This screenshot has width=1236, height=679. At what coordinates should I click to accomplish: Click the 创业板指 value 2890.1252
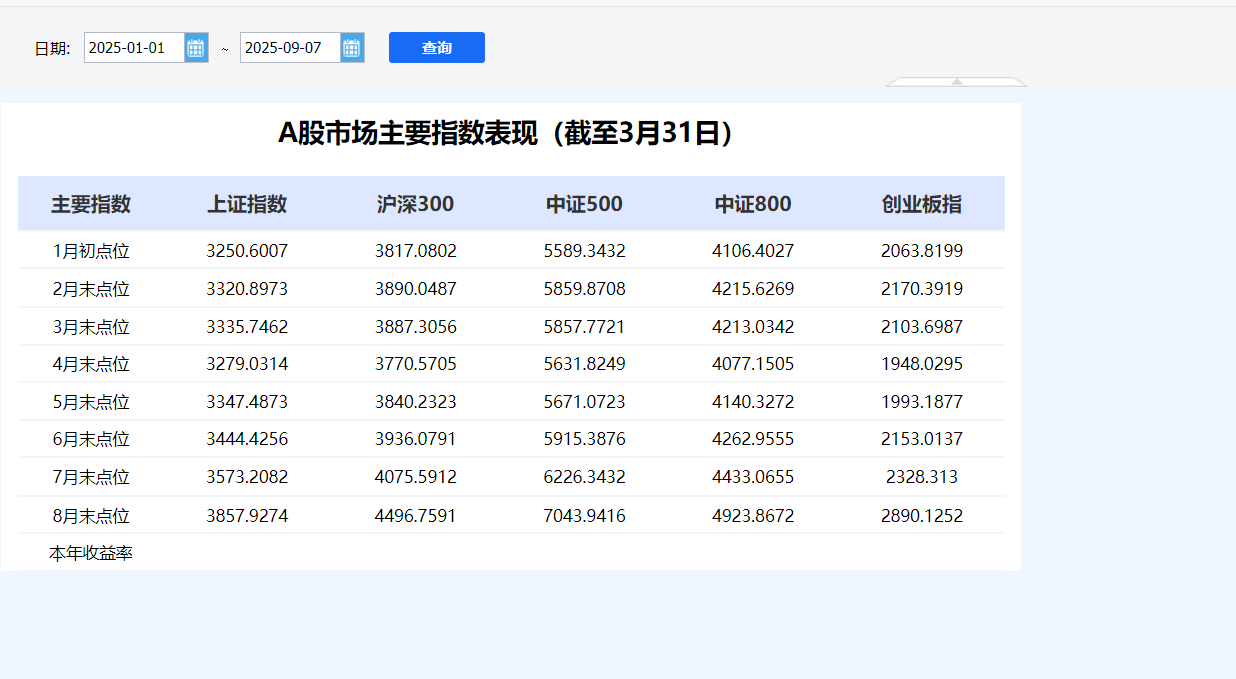point(922,516)
